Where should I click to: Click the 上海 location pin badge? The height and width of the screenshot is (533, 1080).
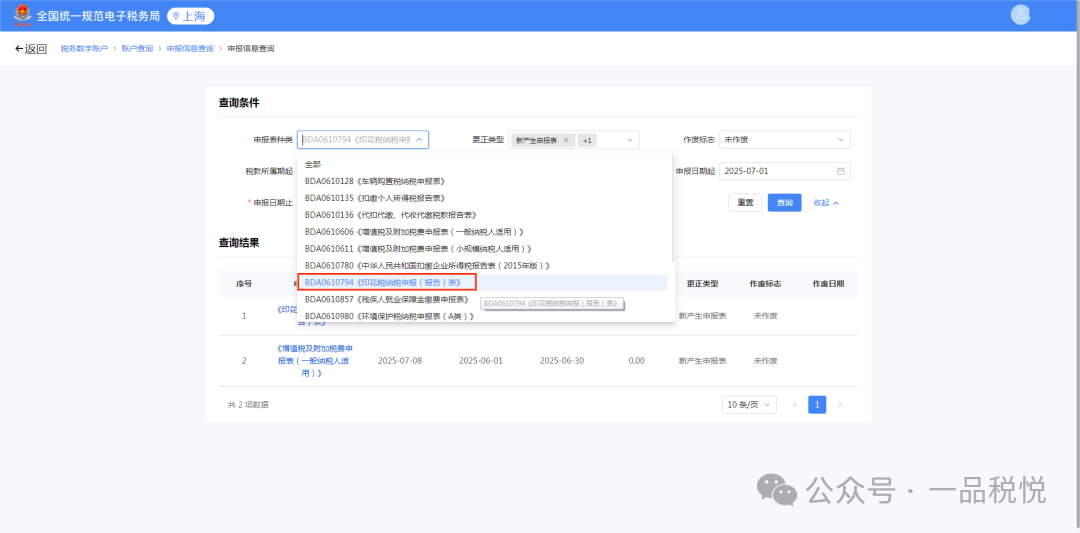190,16
